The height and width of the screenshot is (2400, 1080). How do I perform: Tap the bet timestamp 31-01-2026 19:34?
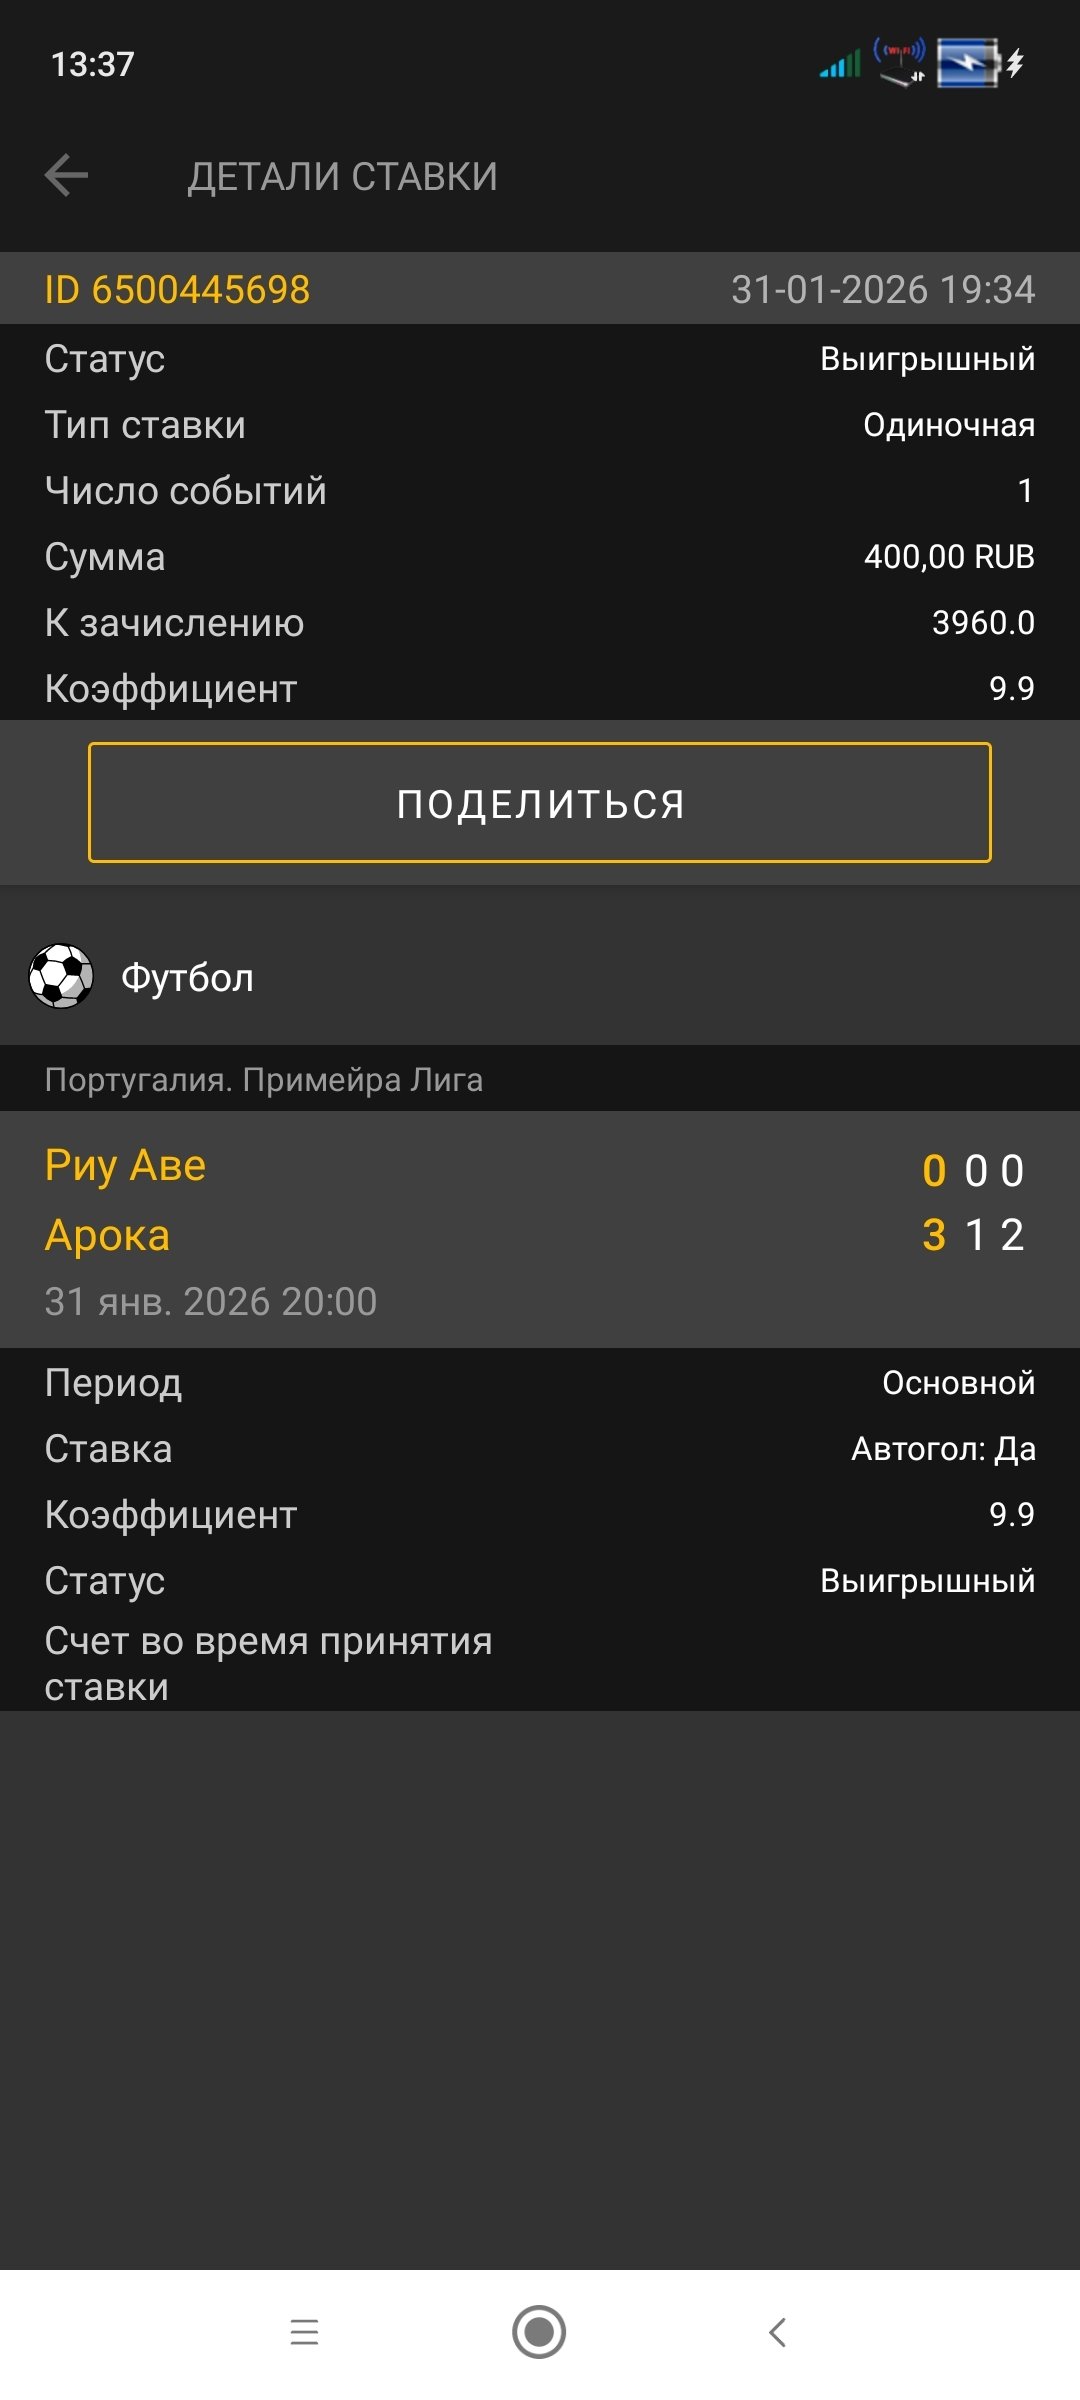pyautogui.click(x=882, y=290)
